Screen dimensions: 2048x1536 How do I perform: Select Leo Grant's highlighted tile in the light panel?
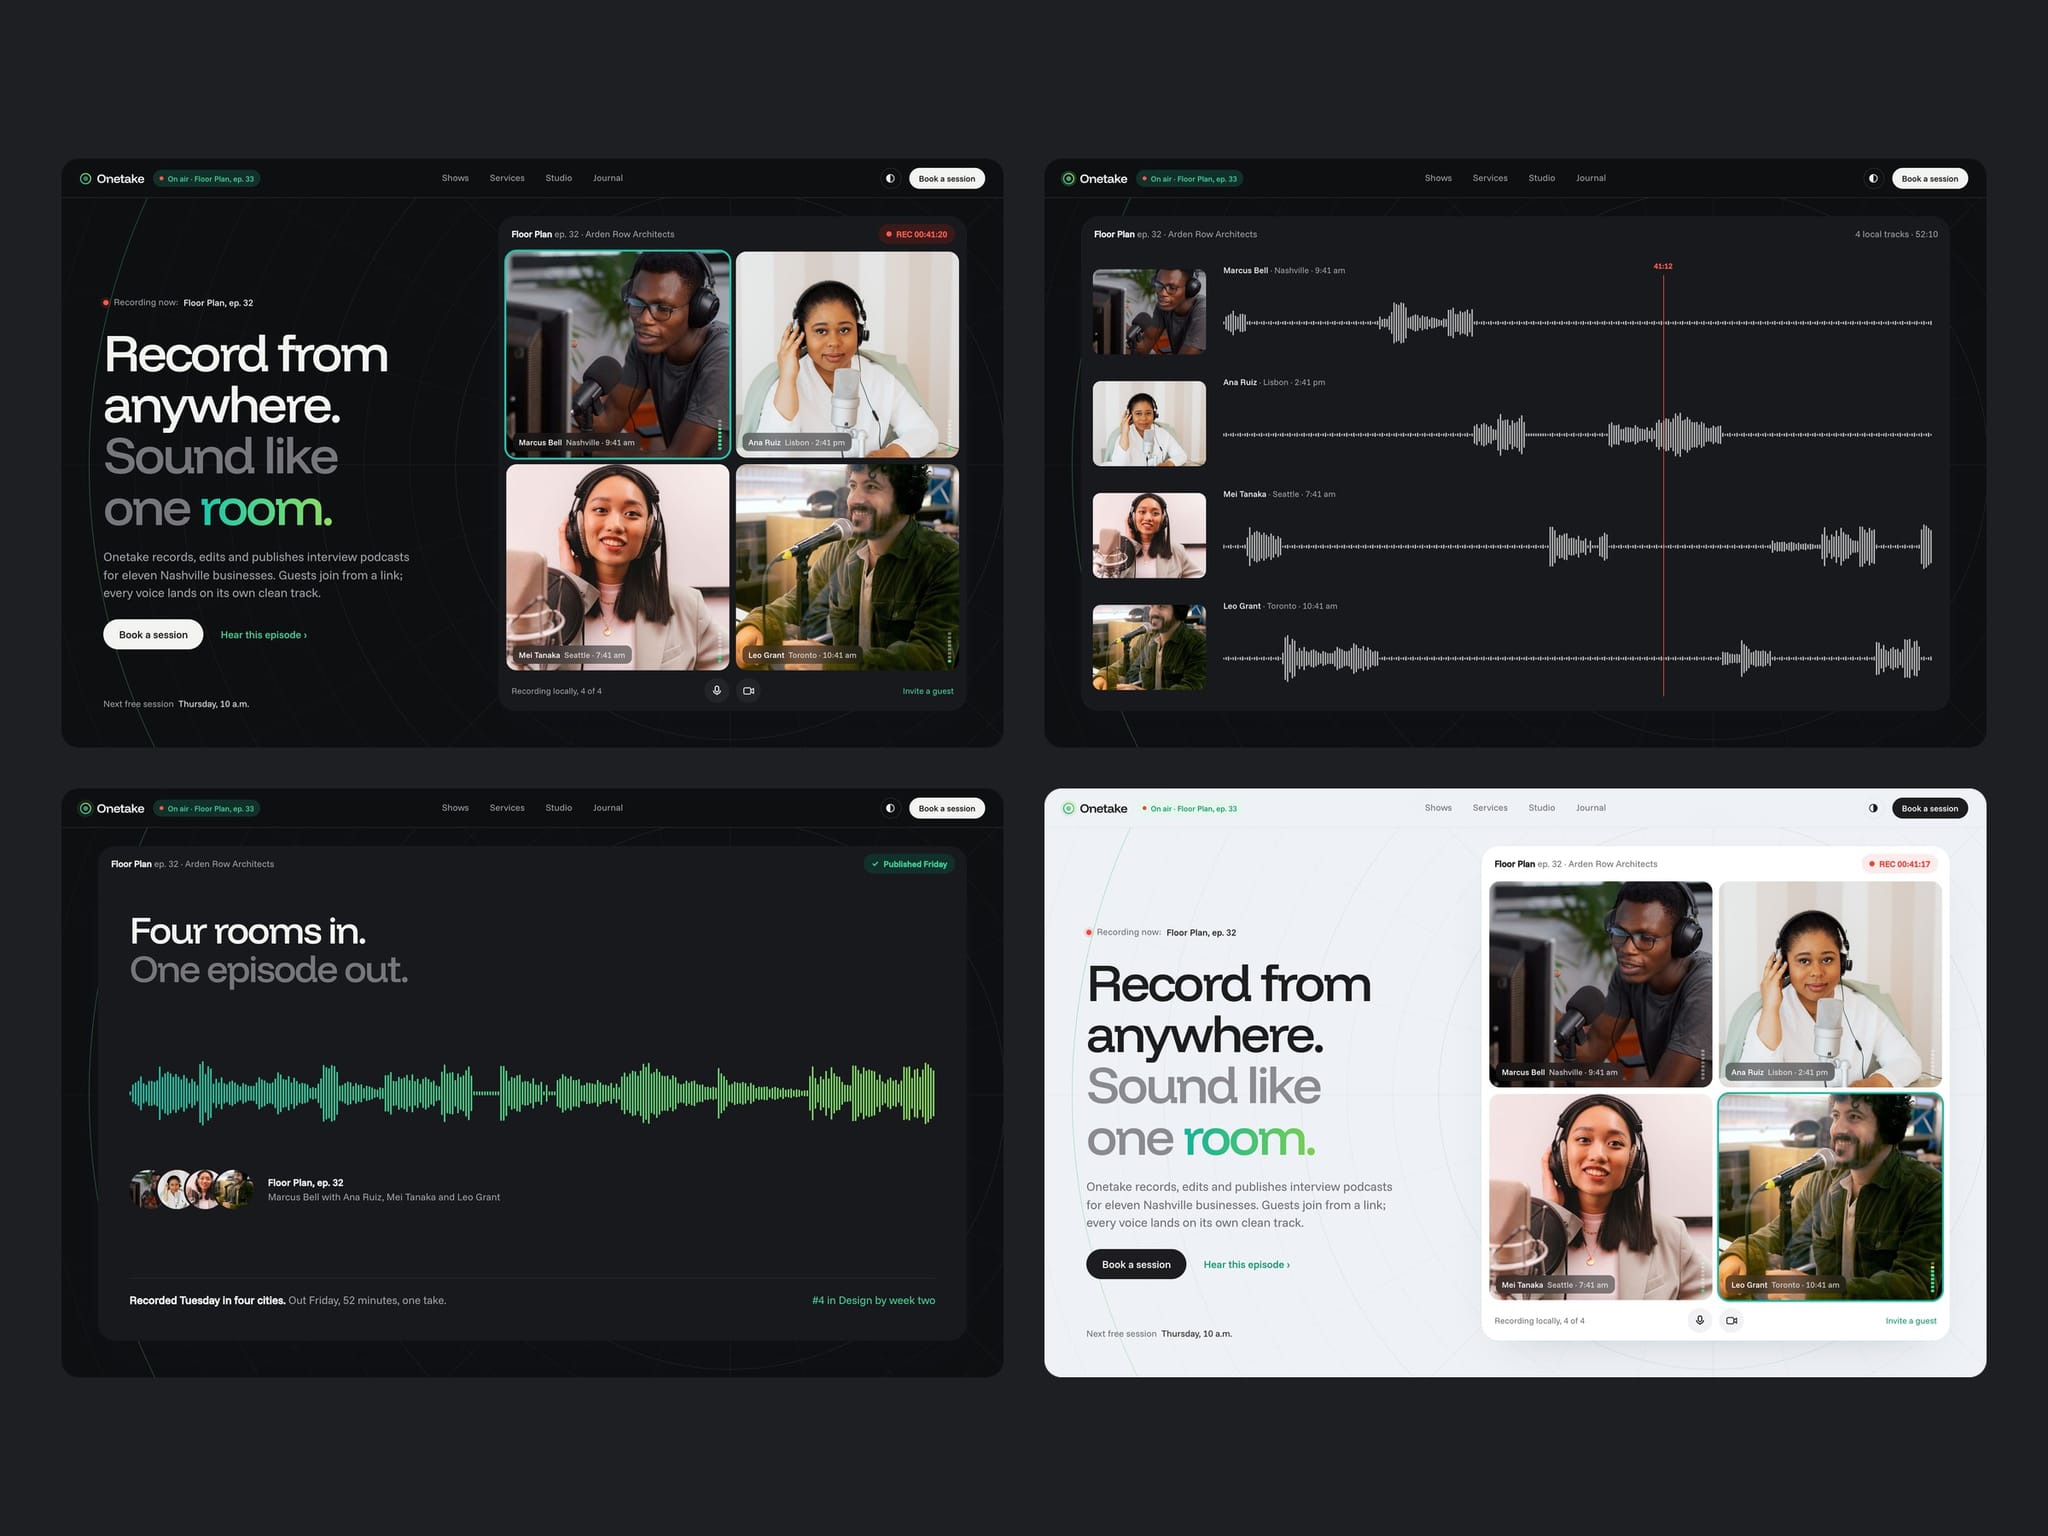coord(1830,1196)
